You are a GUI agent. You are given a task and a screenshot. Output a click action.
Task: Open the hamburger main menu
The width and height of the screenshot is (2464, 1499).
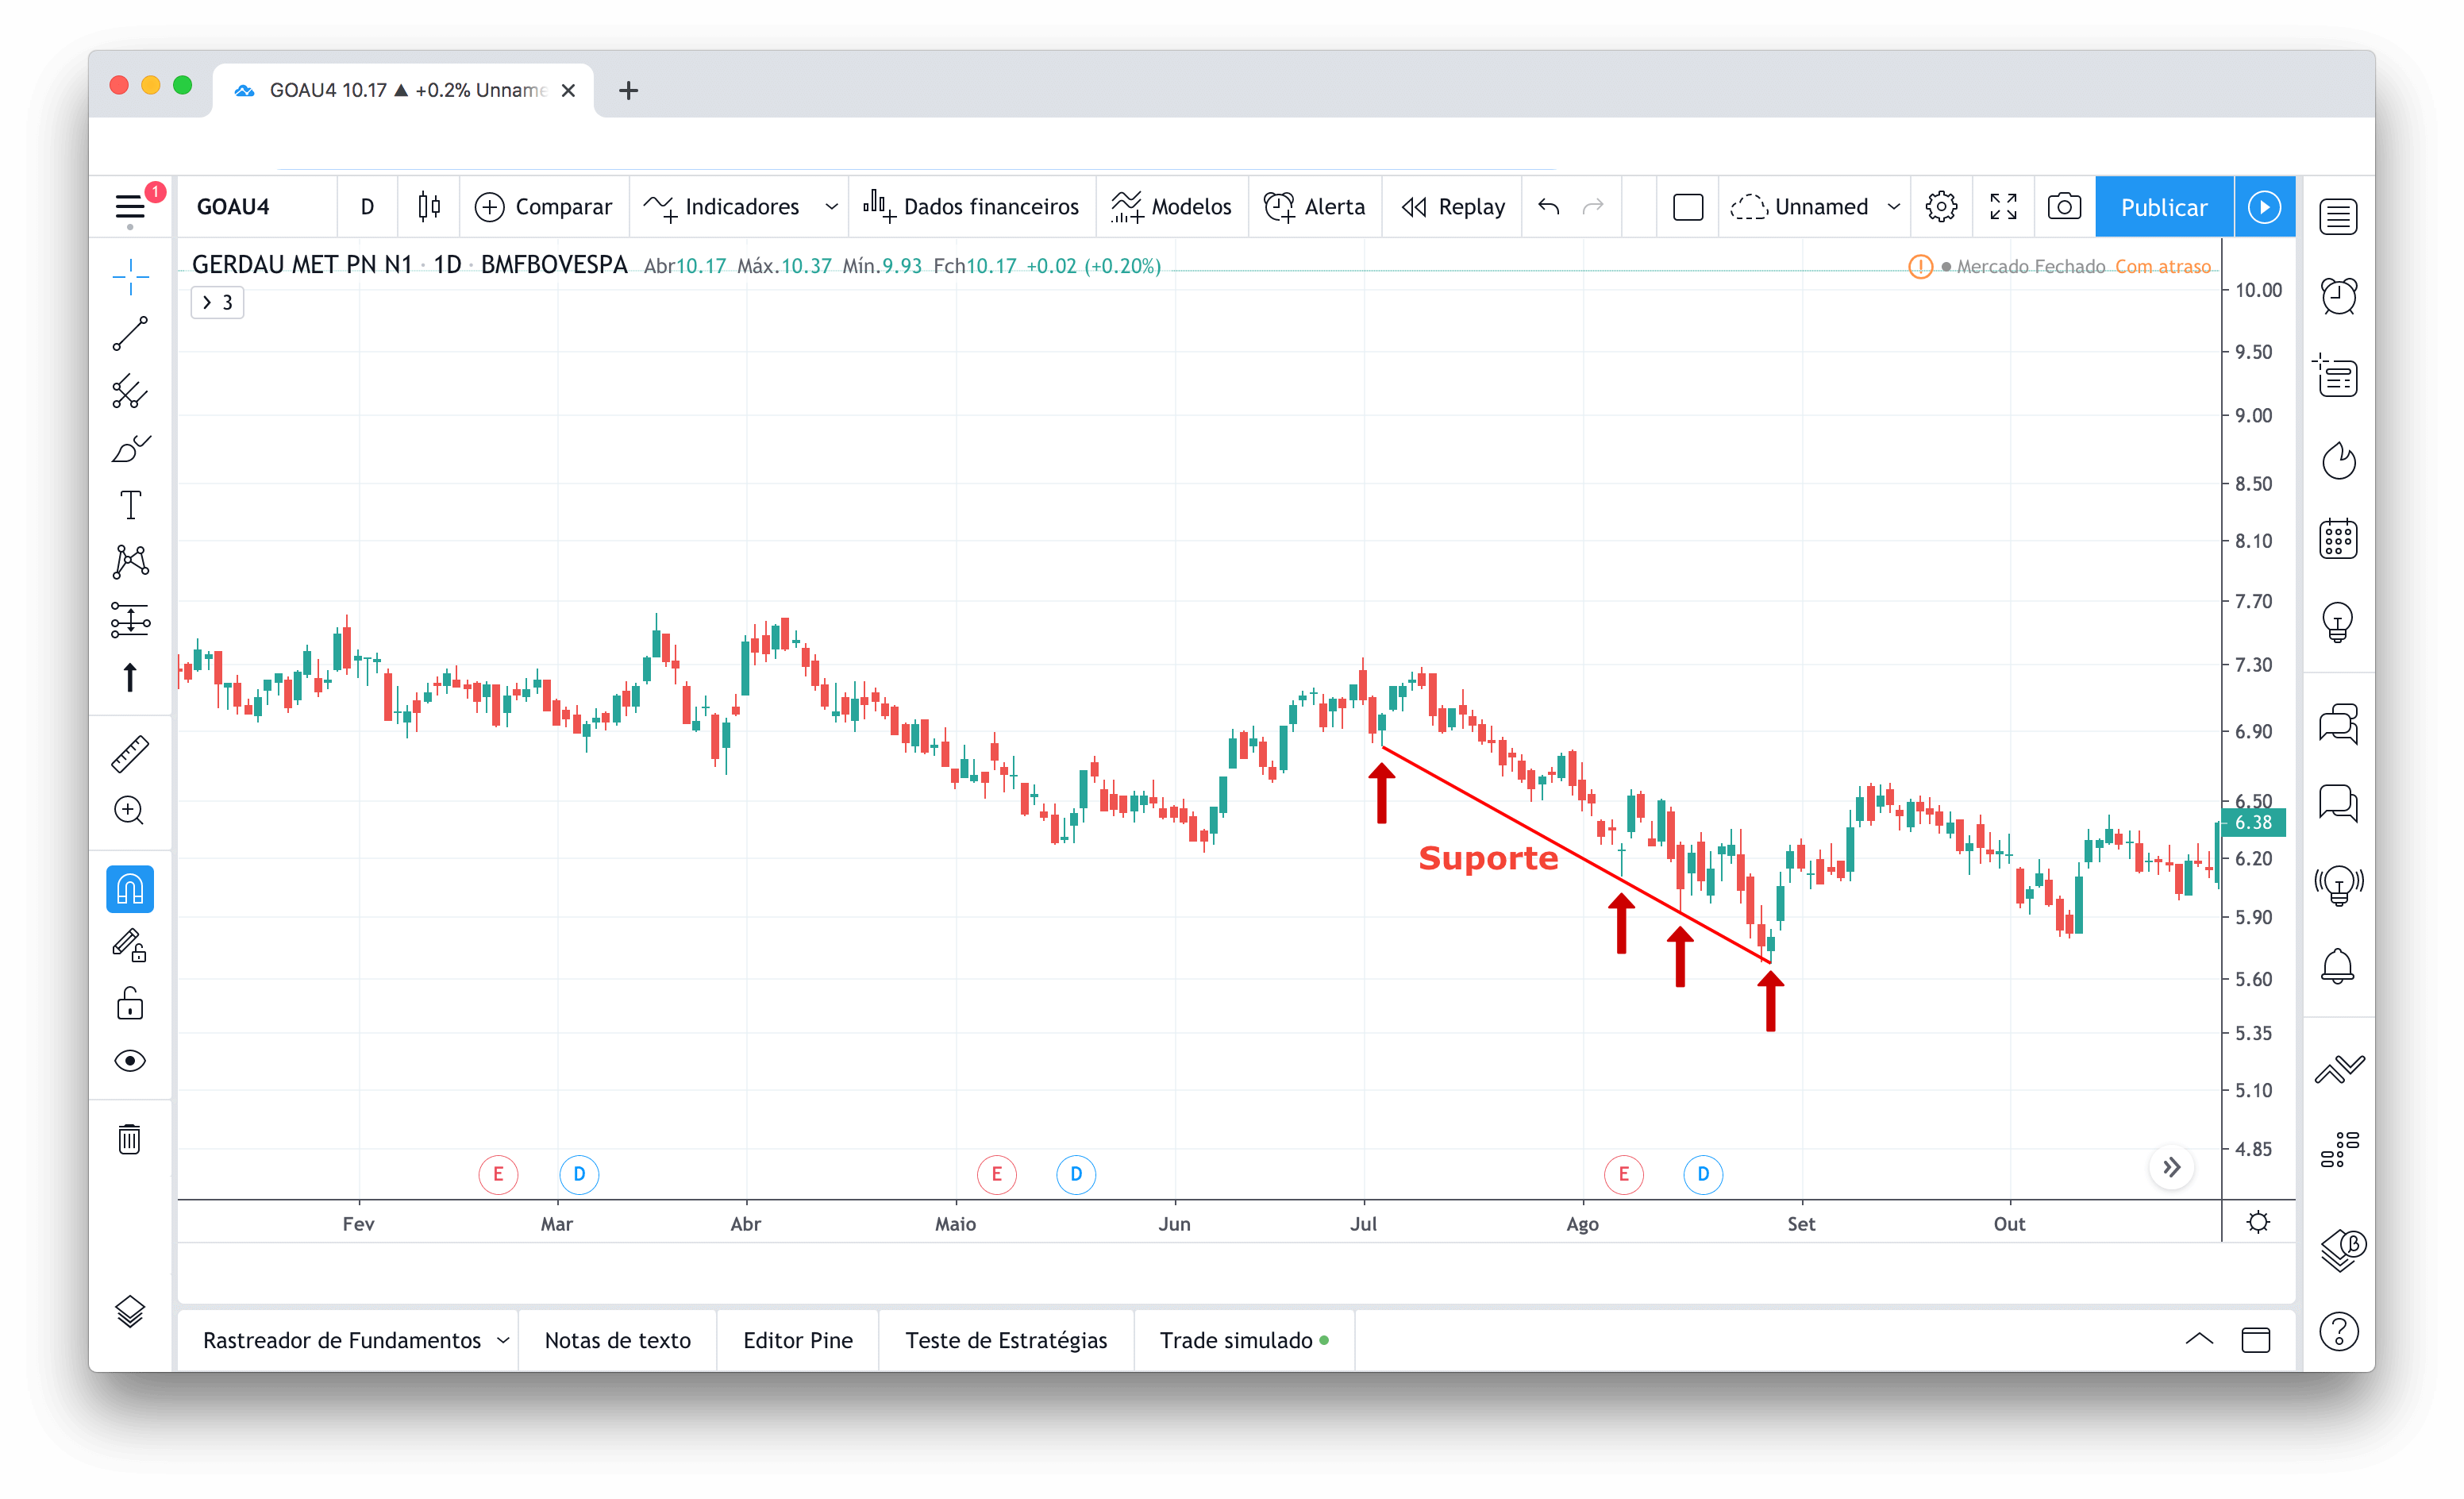[130, 207]
